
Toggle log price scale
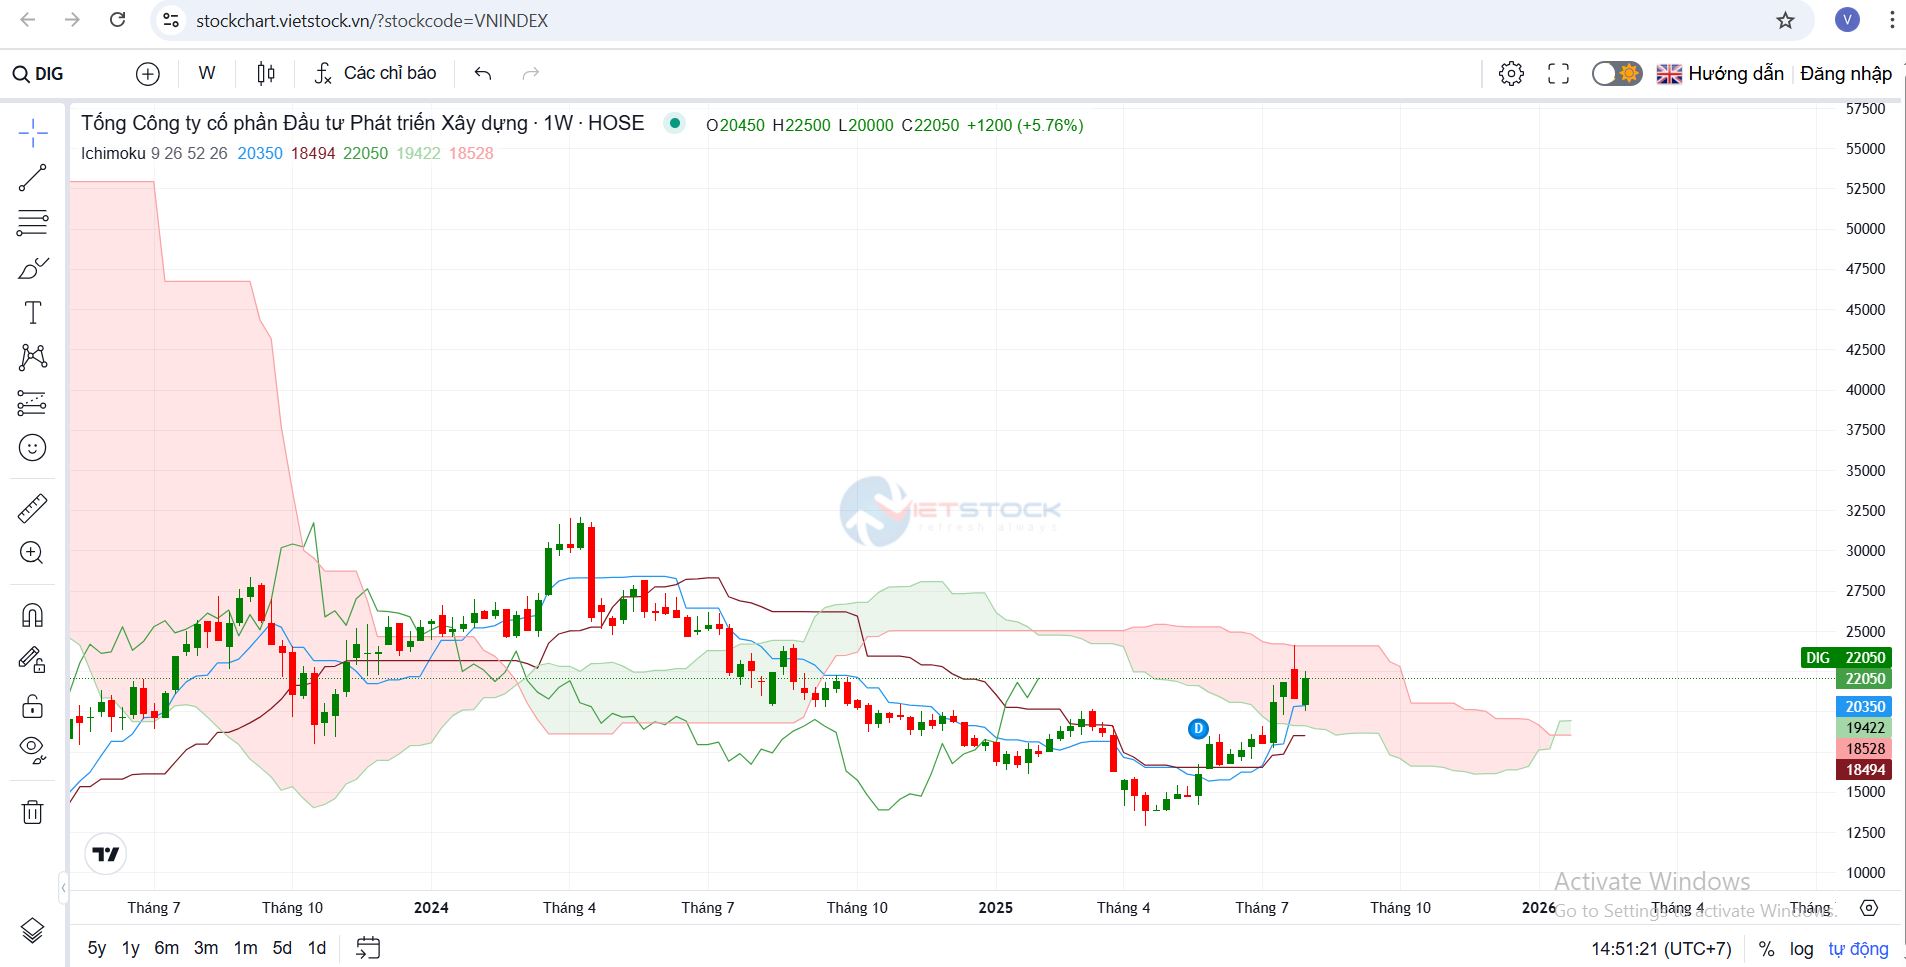(1801, 948)
